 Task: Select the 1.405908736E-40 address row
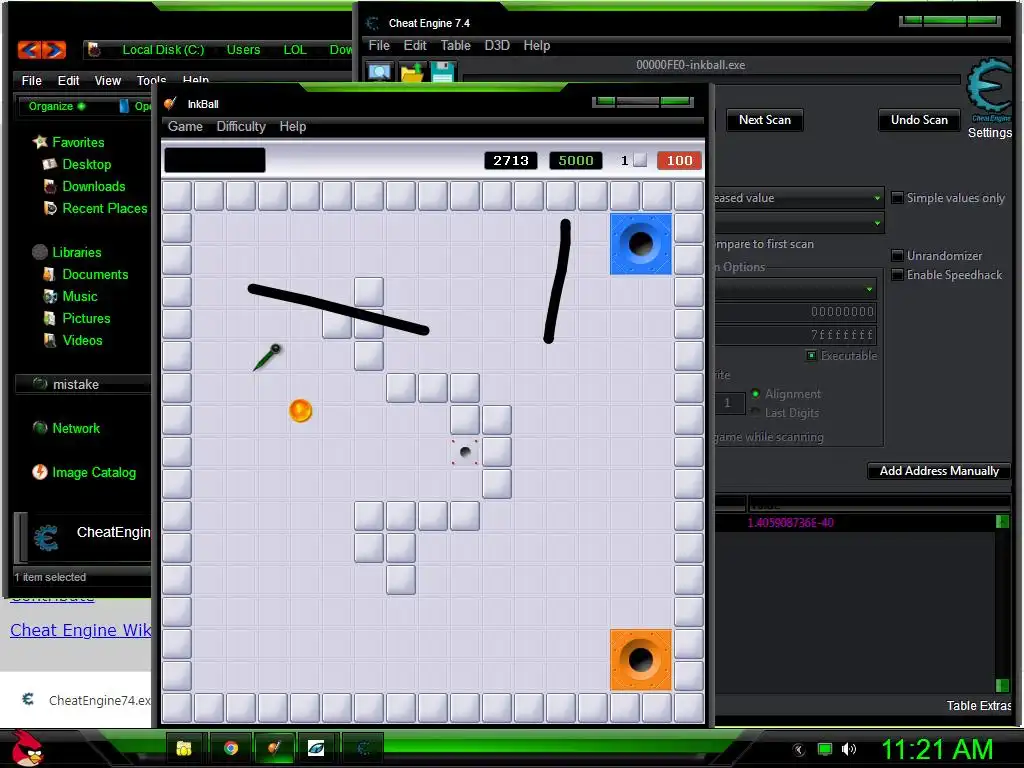(854, 522)
